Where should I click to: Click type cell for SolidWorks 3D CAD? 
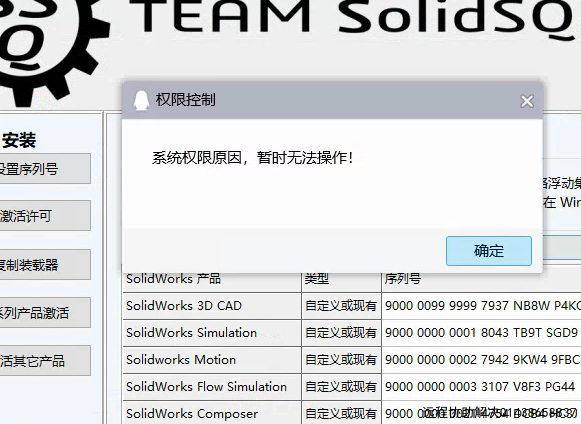(x=341, y=306)
